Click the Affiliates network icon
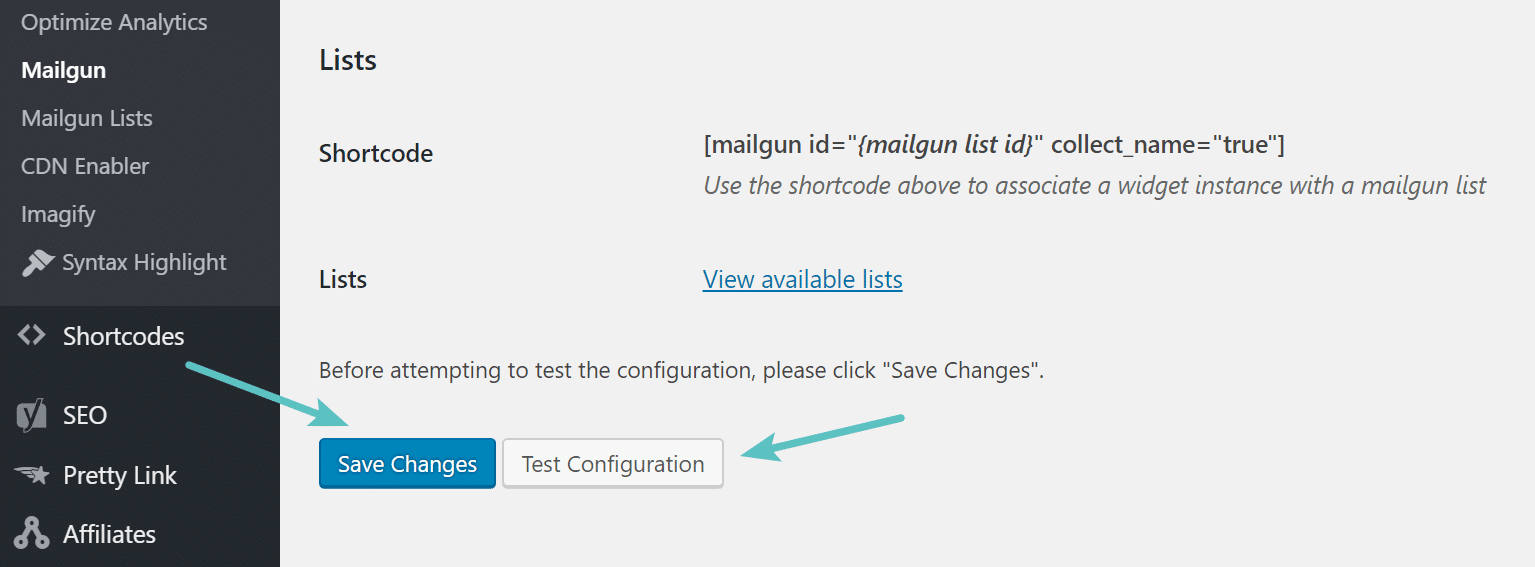Screen dimensions: 1535x567 (32, 534)
